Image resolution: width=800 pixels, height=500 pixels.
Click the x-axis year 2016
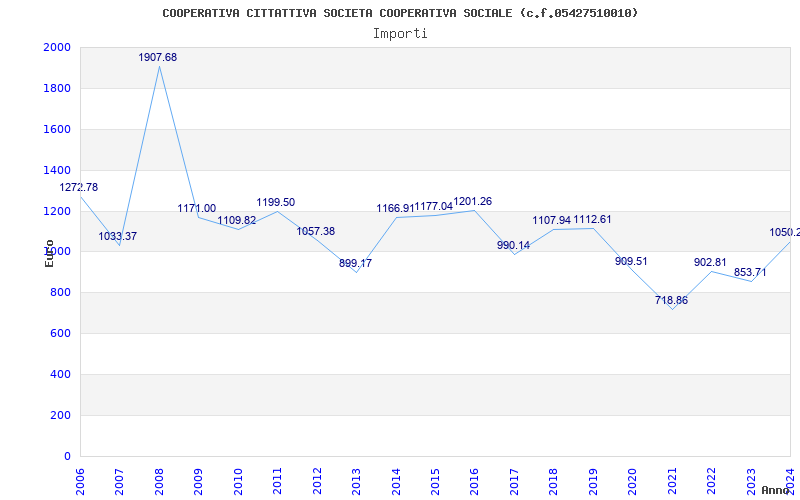(x=474, y=481)
